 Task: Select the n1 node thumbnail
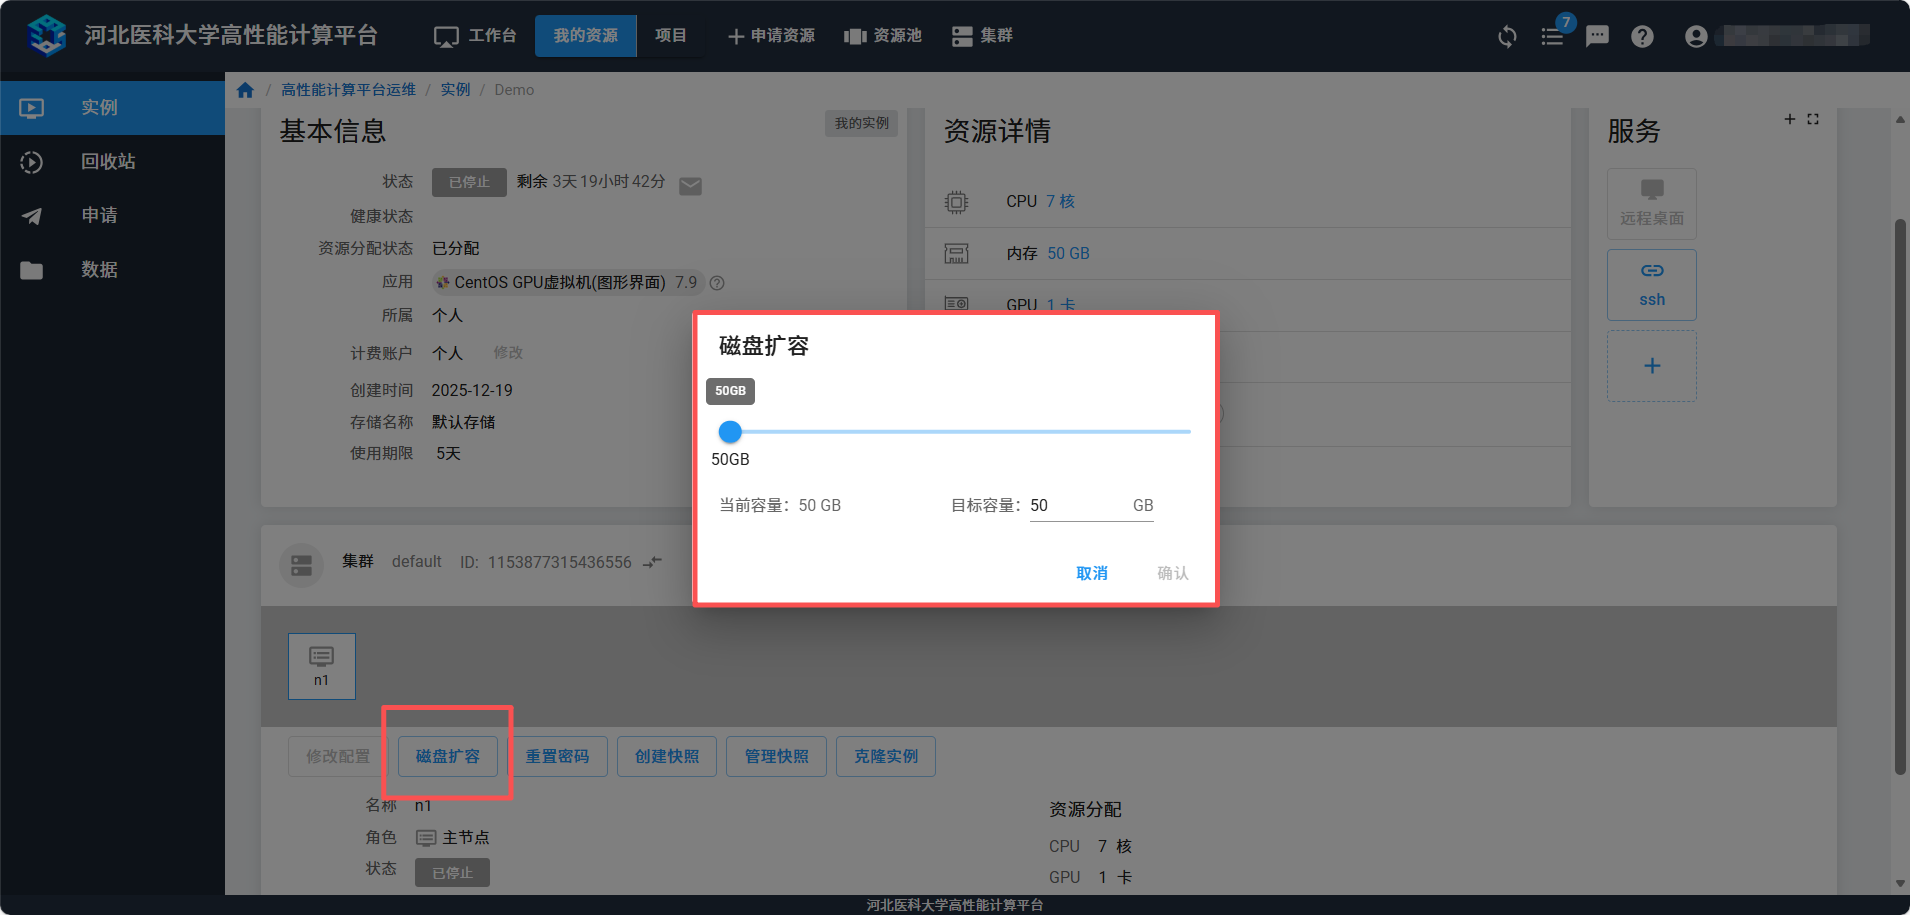[x=321, y=665]
